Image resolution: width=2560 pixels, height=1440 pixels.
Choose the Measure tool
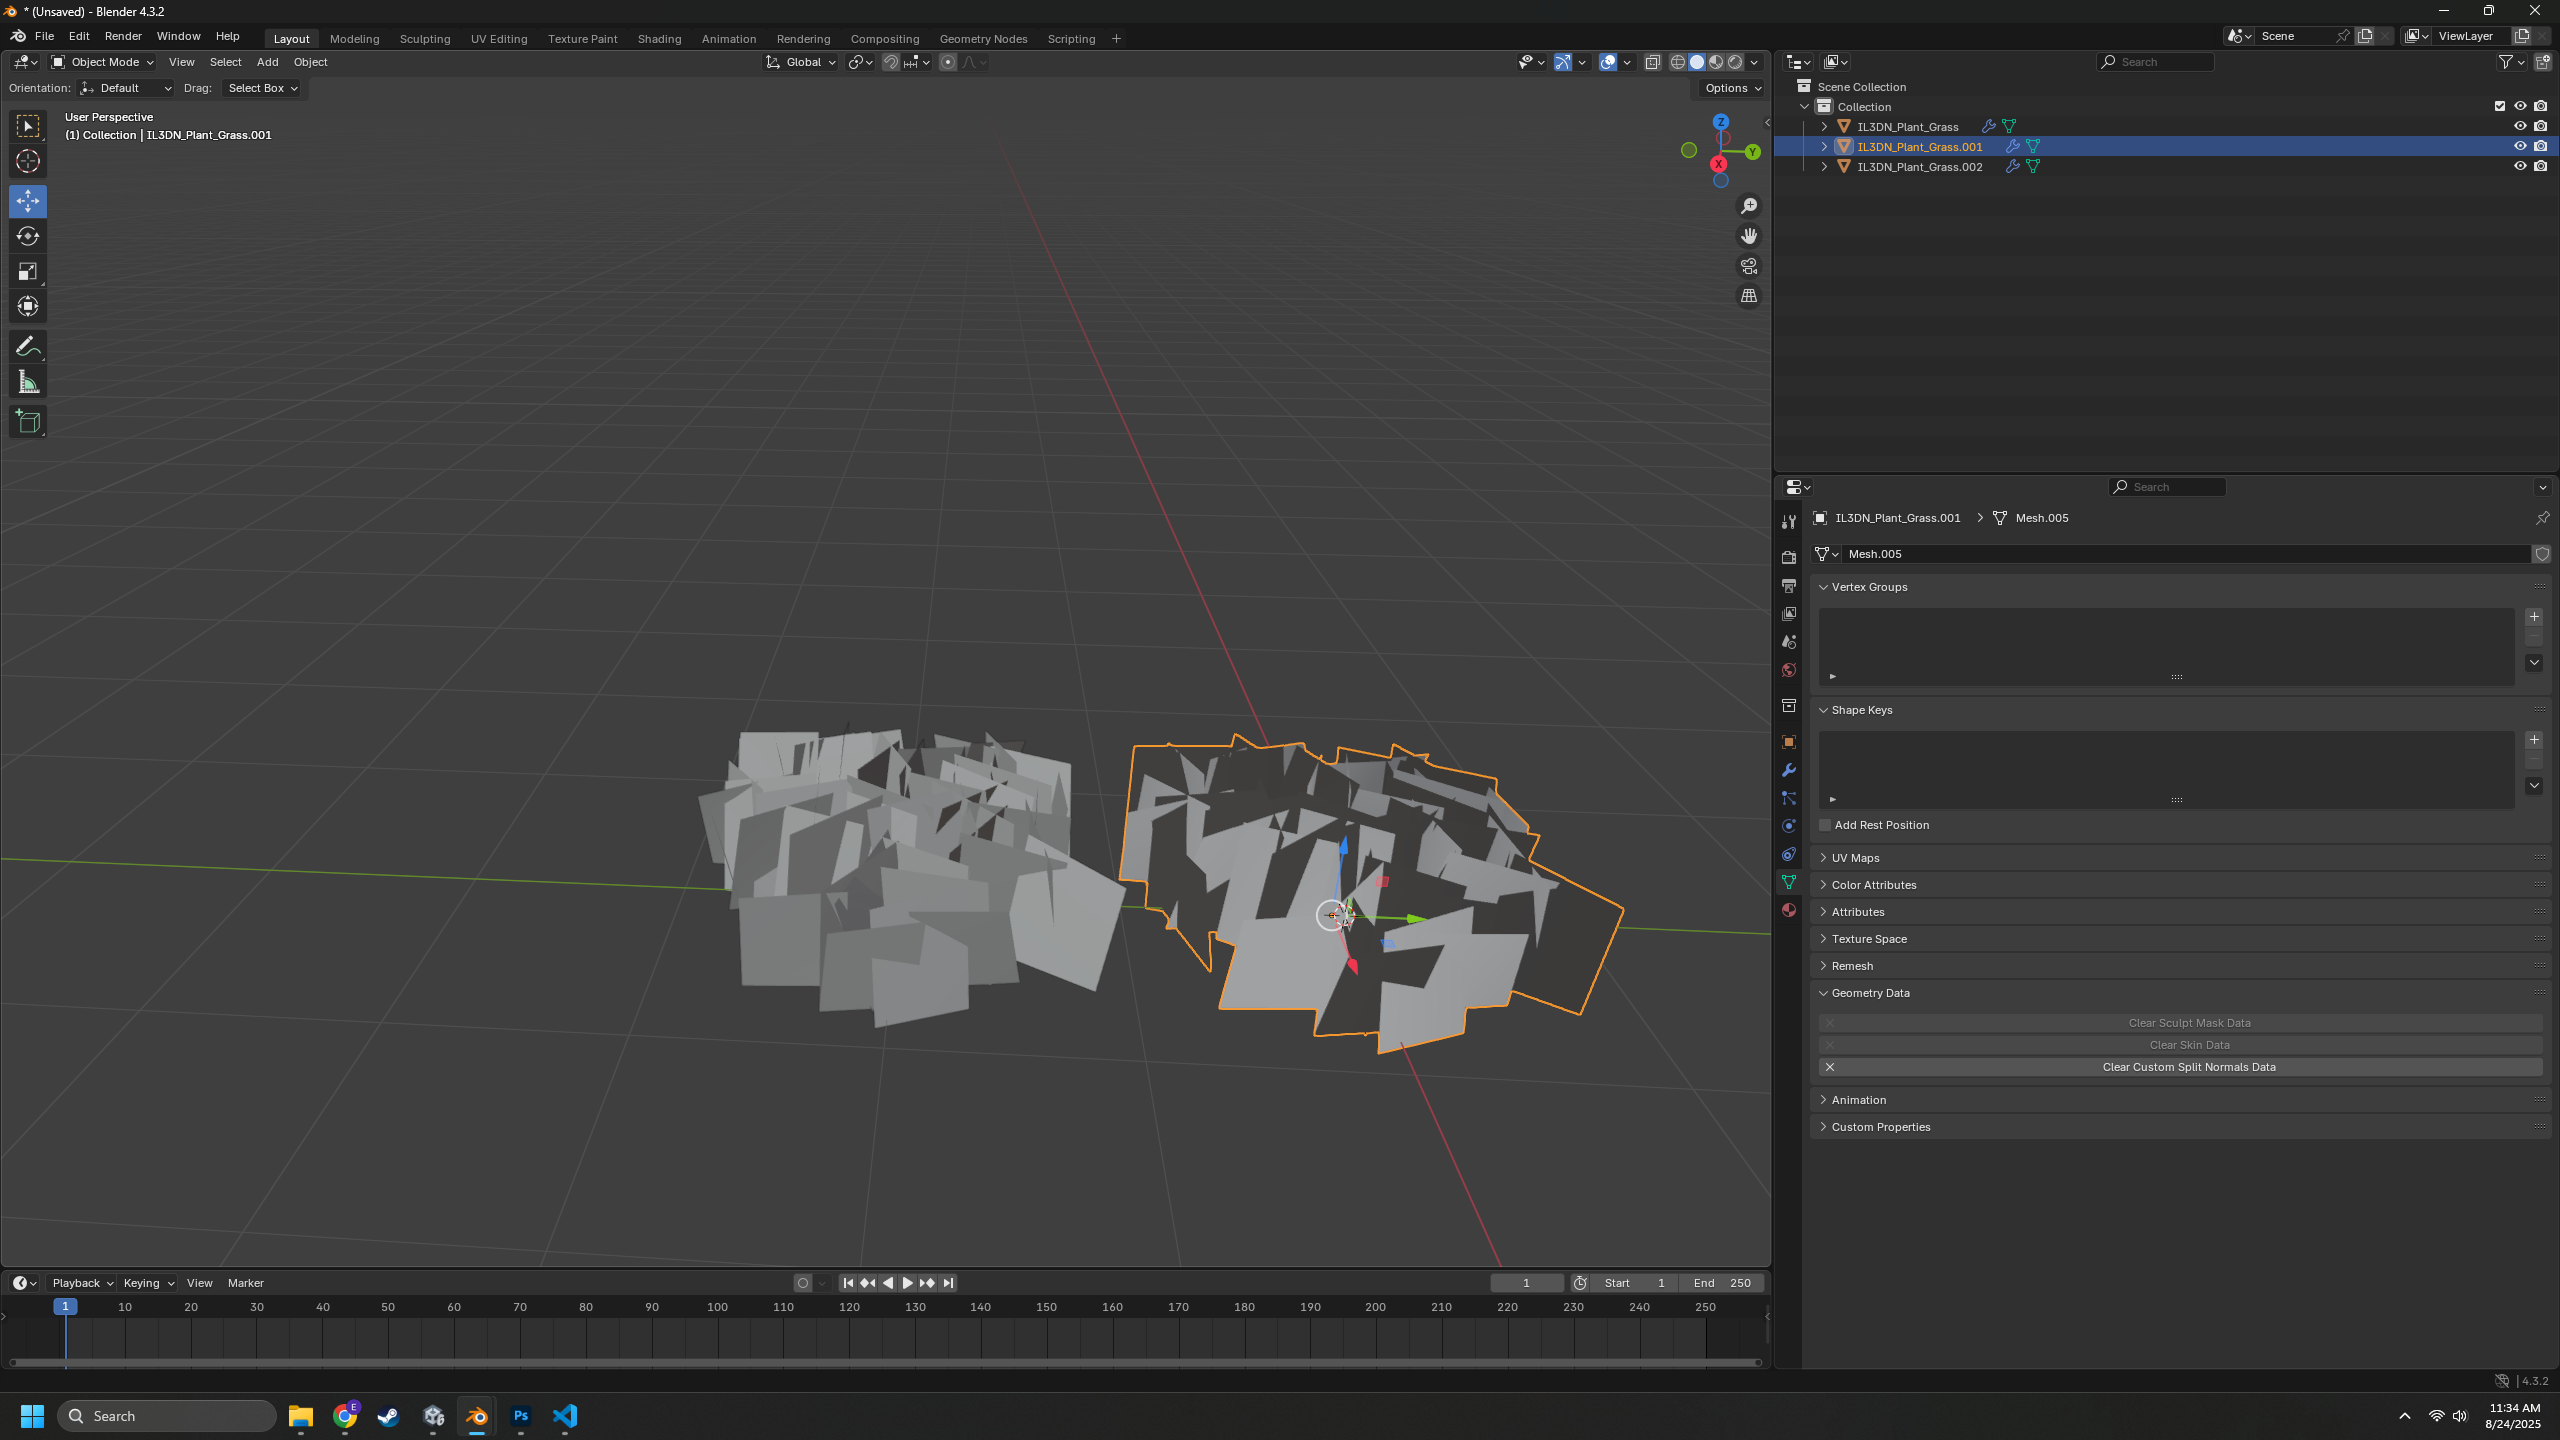click(28, 382)
